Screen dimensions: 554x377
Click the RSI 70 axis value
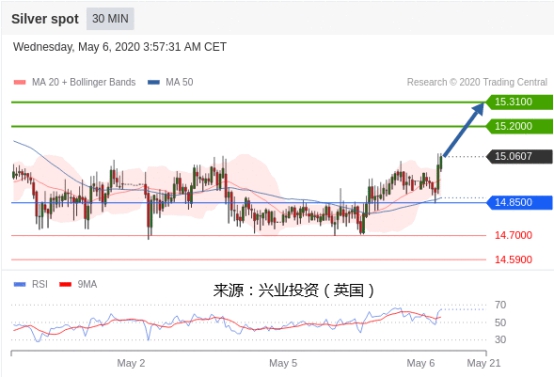pos(500,305)
